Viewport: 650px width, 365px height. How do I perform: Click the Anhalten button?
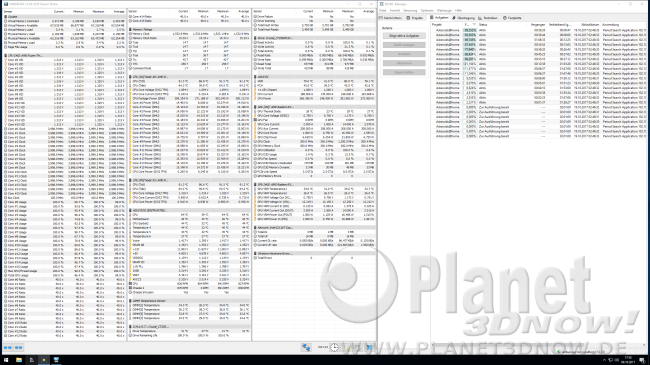404,54
